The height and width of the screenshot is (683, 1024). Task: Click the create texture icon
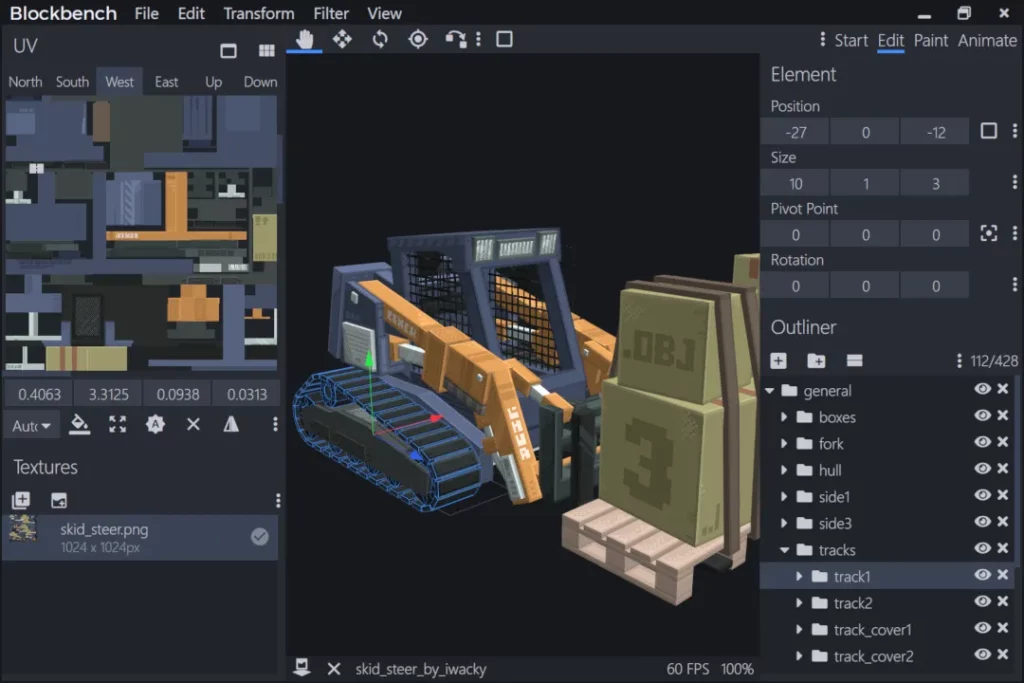[x=21, y=501]
